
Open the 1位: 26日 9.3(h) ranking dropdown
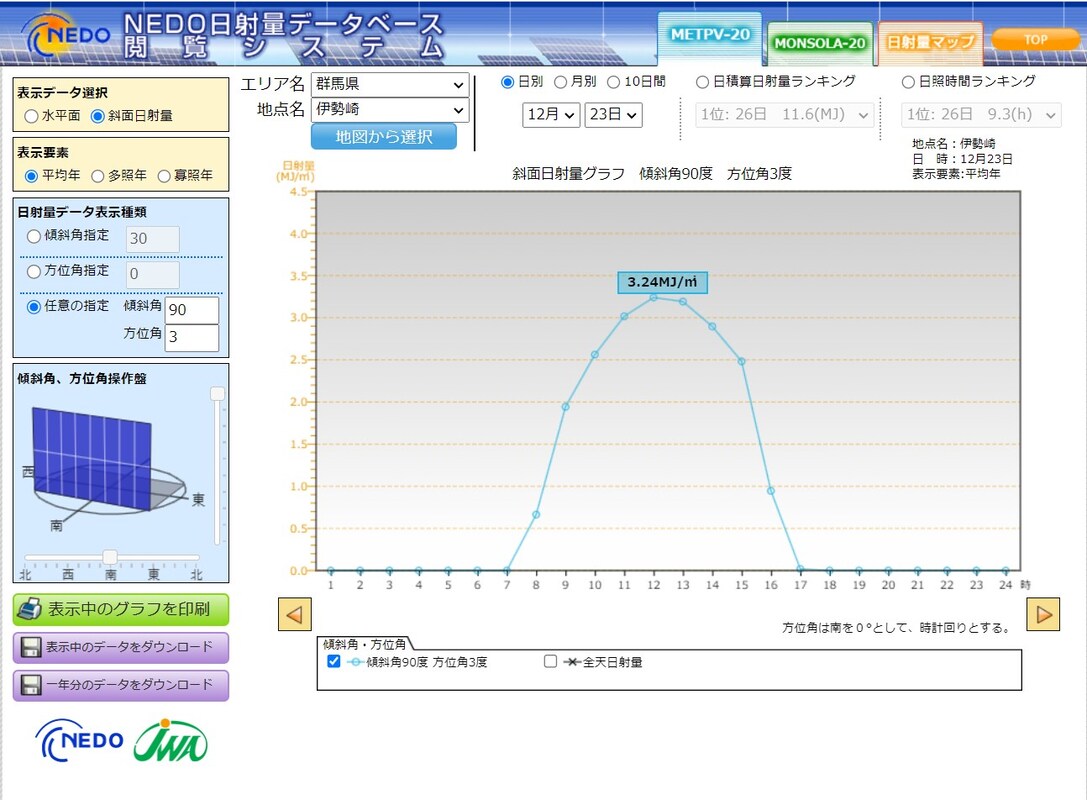(x=981, y=114)
